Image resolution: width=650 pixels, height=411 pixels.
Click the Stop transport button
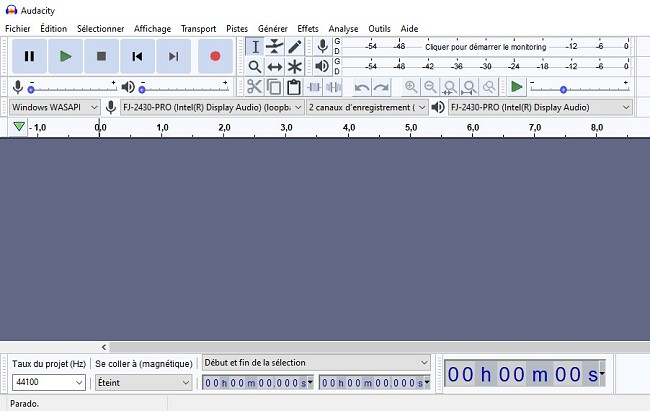coord(101,56)
